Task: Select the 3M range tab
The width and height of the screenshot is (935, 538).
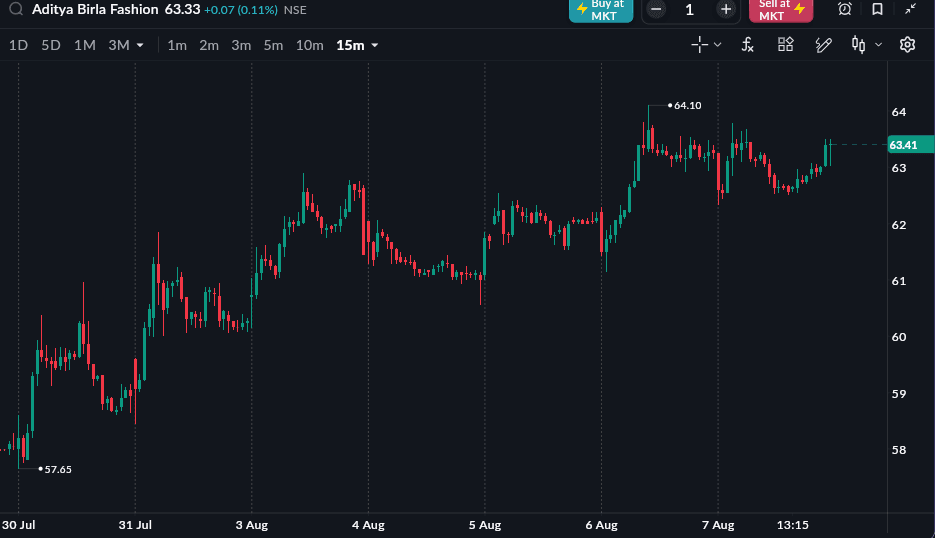Action: tap(119, 45)
